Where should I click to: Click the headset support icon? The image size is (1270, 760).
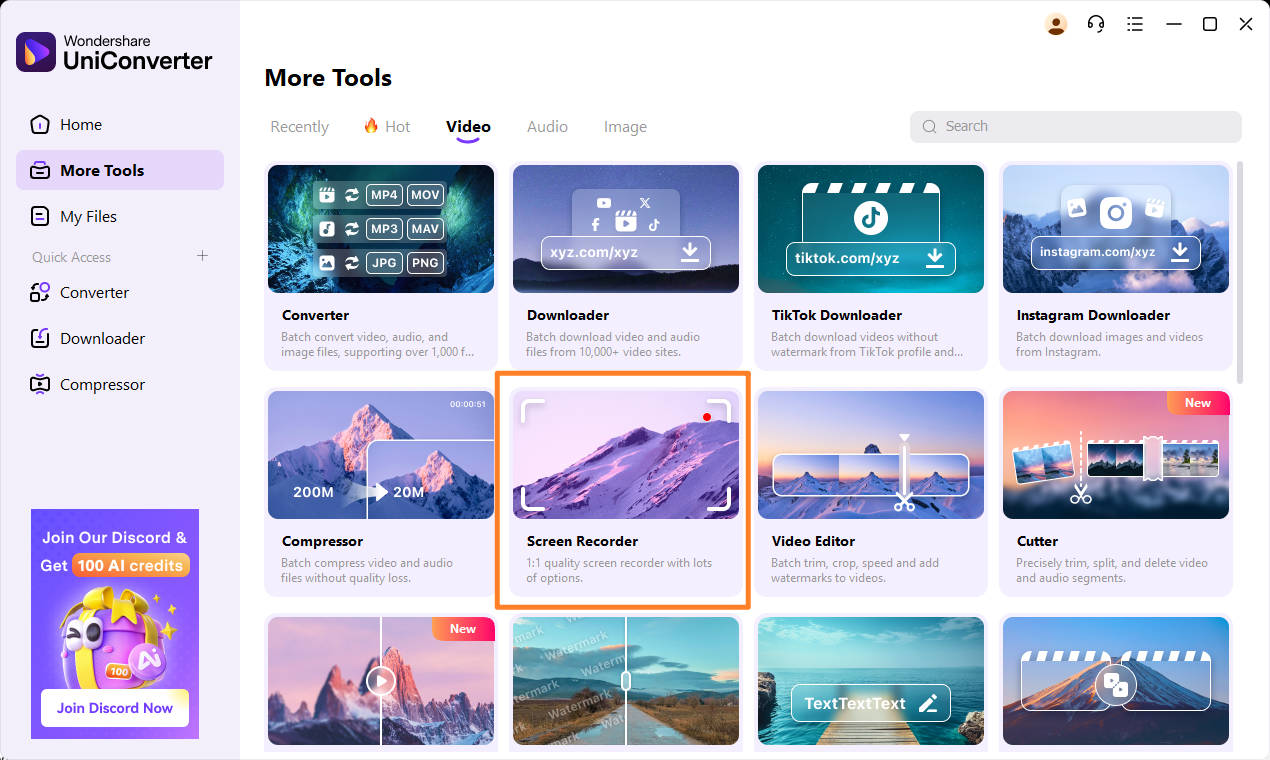pos(1096,24)
